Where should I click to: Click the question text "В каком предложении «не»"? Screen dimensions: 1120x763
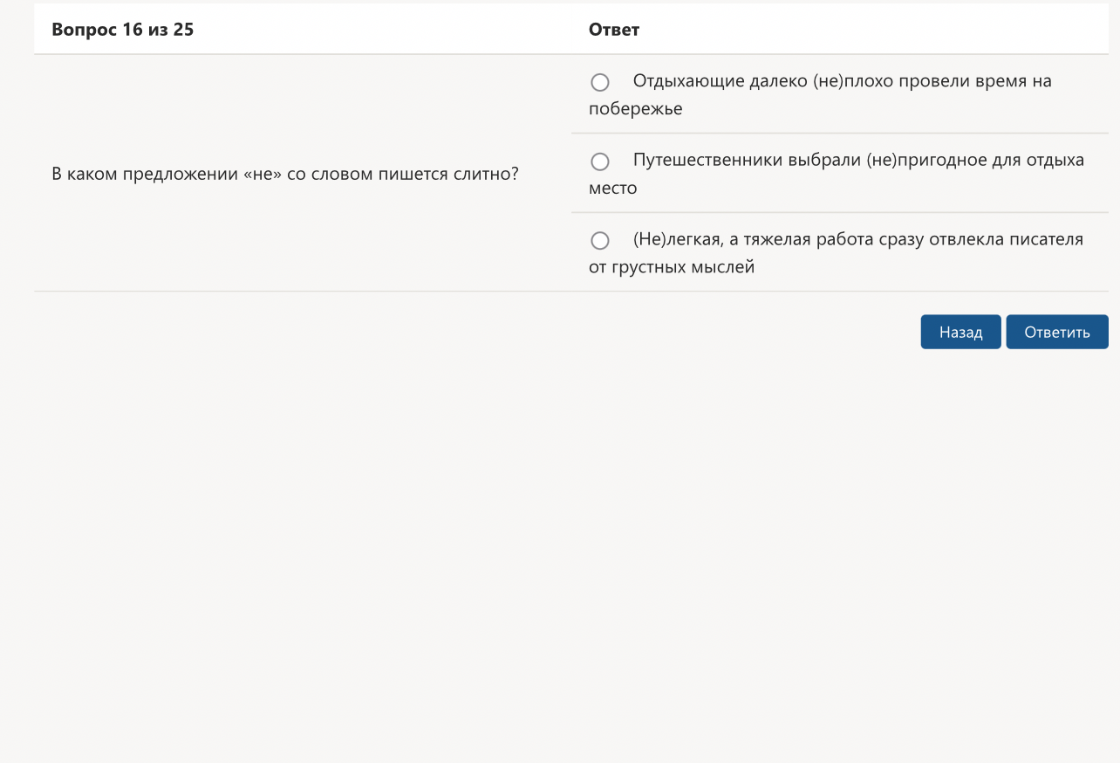[166, 174]
